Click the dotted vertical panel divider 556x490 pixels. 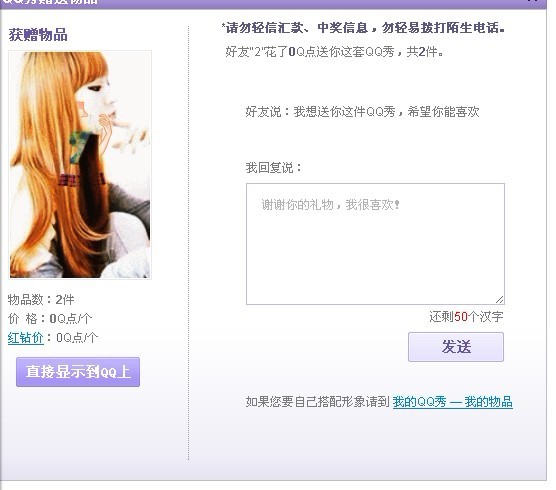click(x=188, y=243)
